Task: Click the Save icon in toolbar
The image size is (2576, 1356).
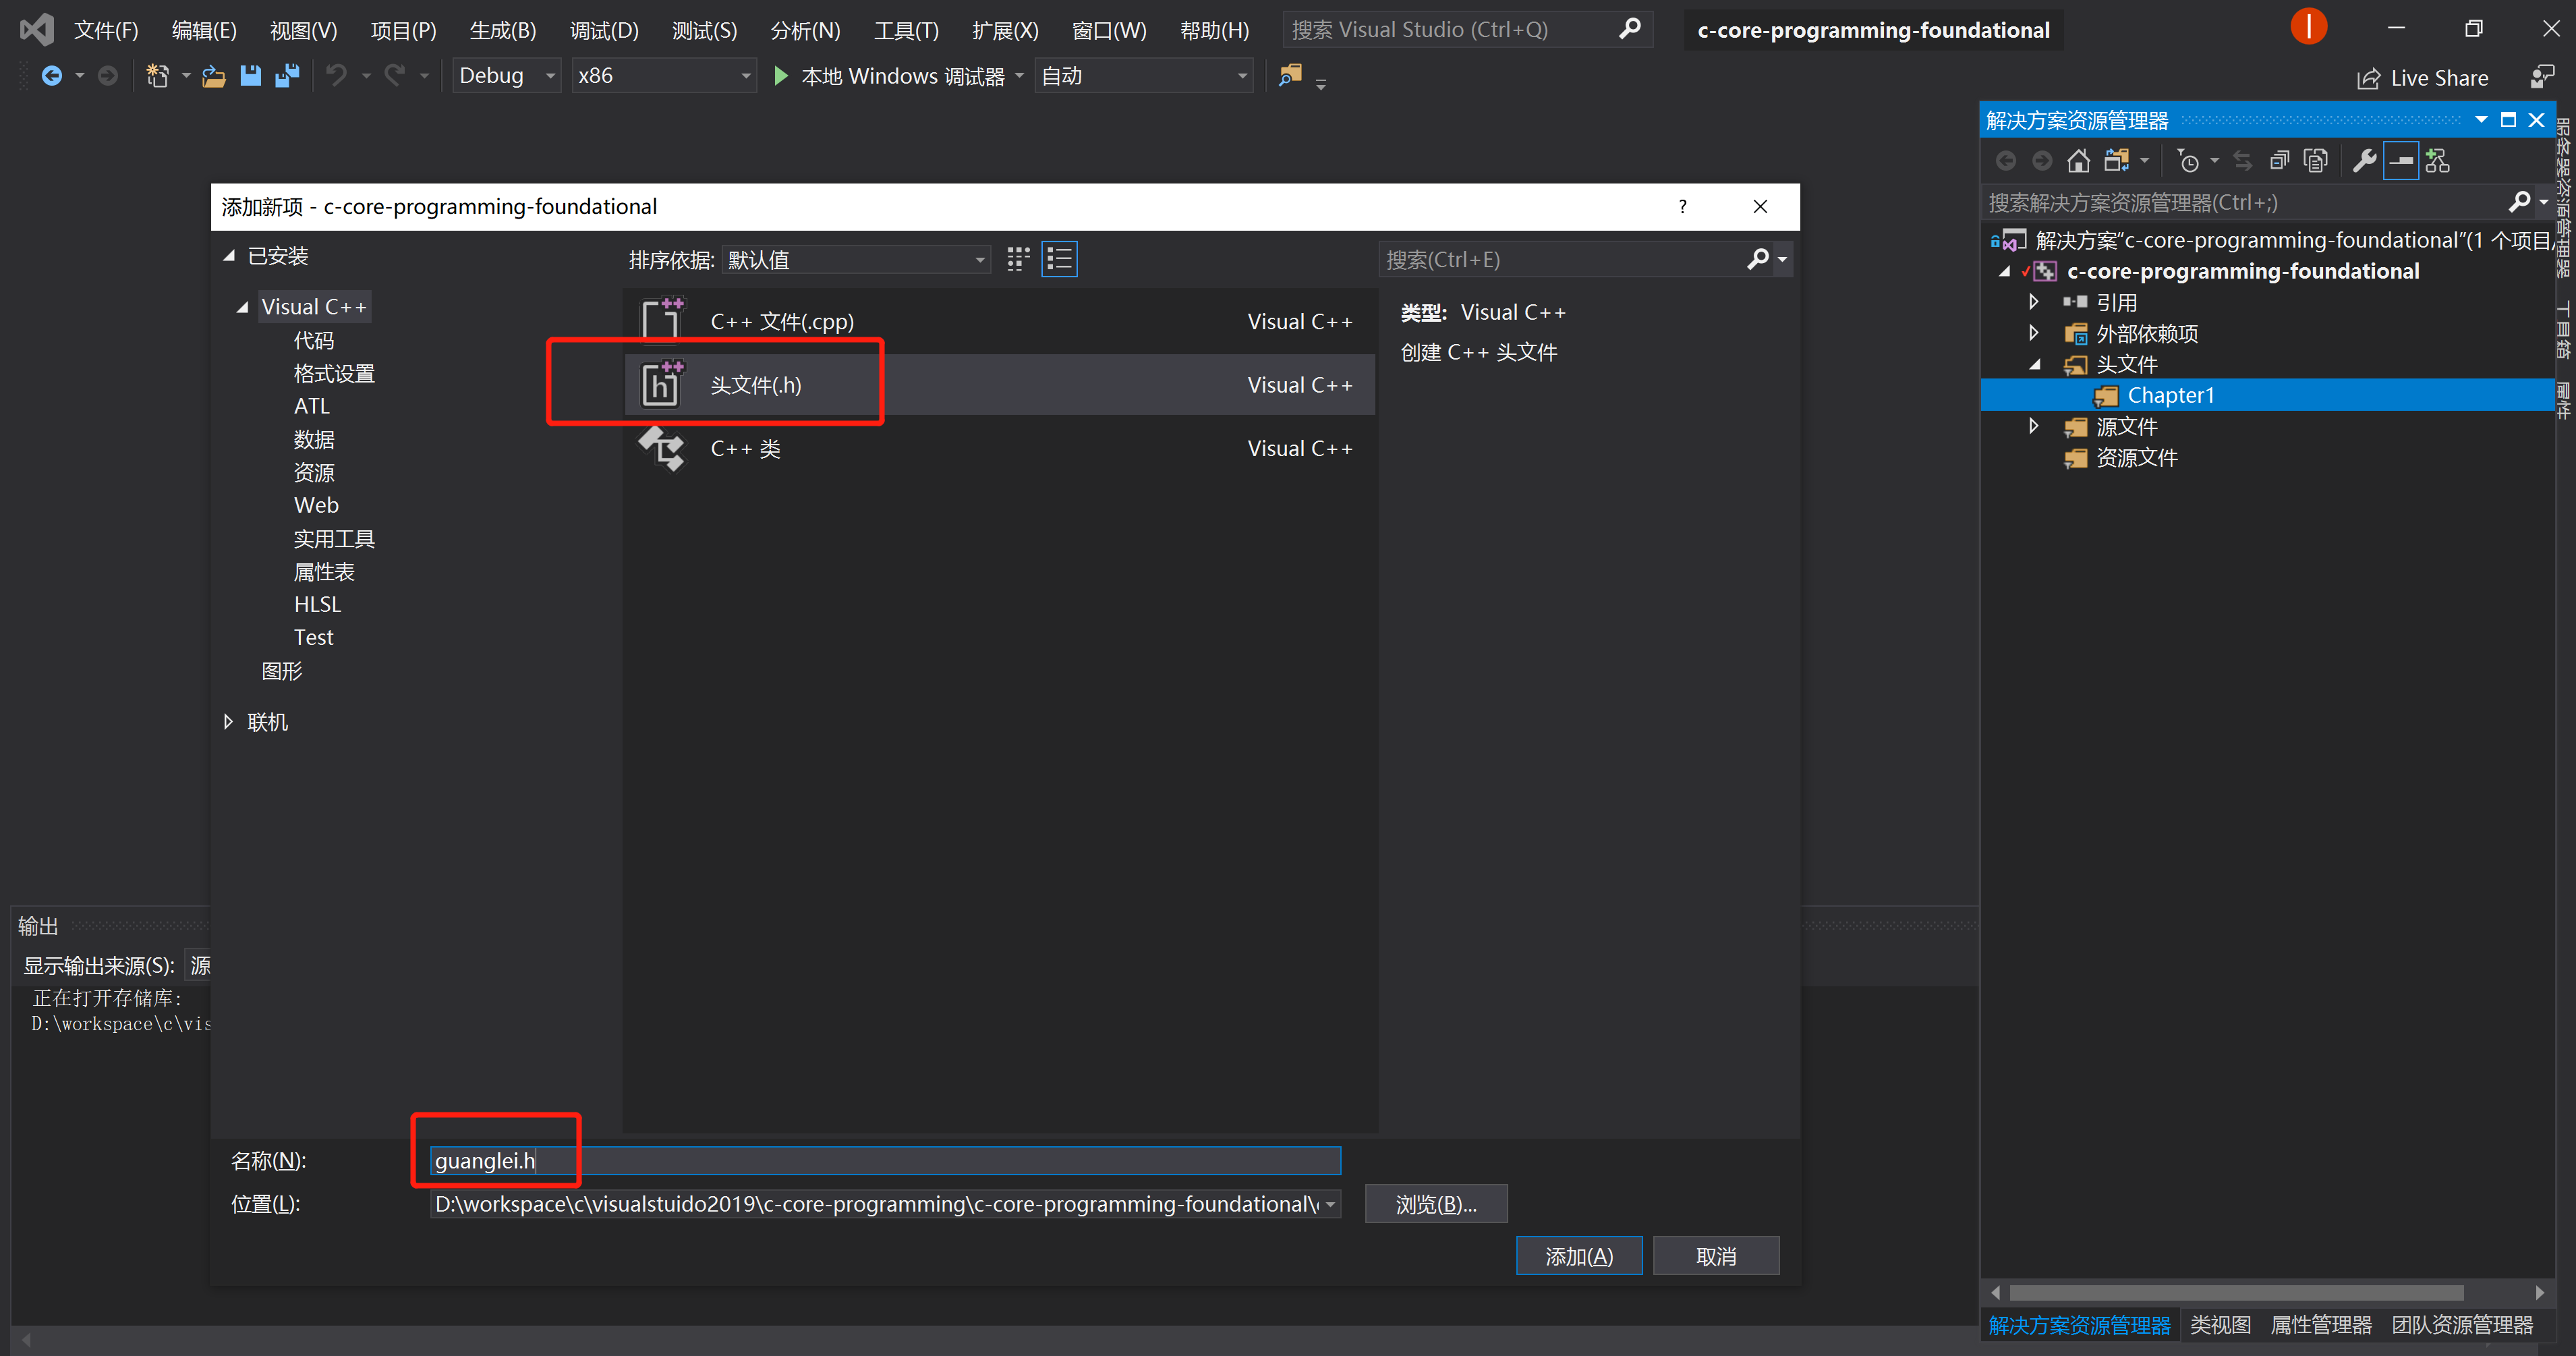Action: tap(250, 76)
